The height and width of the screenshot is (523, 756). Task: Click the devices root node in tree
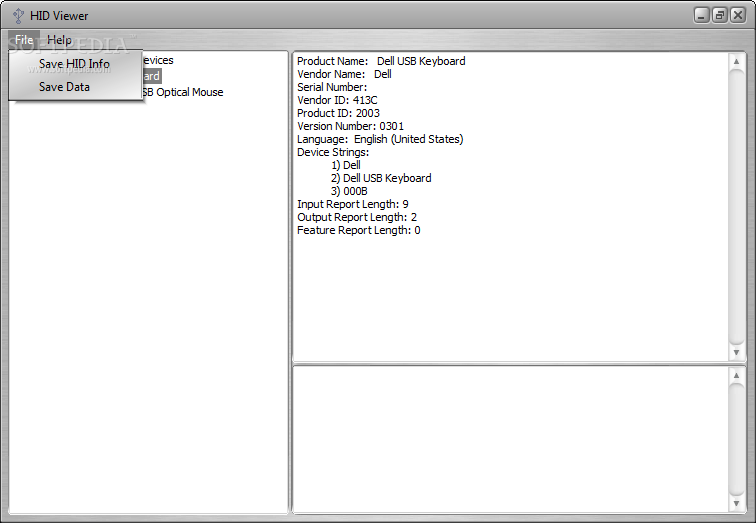(x=158, y=60)
